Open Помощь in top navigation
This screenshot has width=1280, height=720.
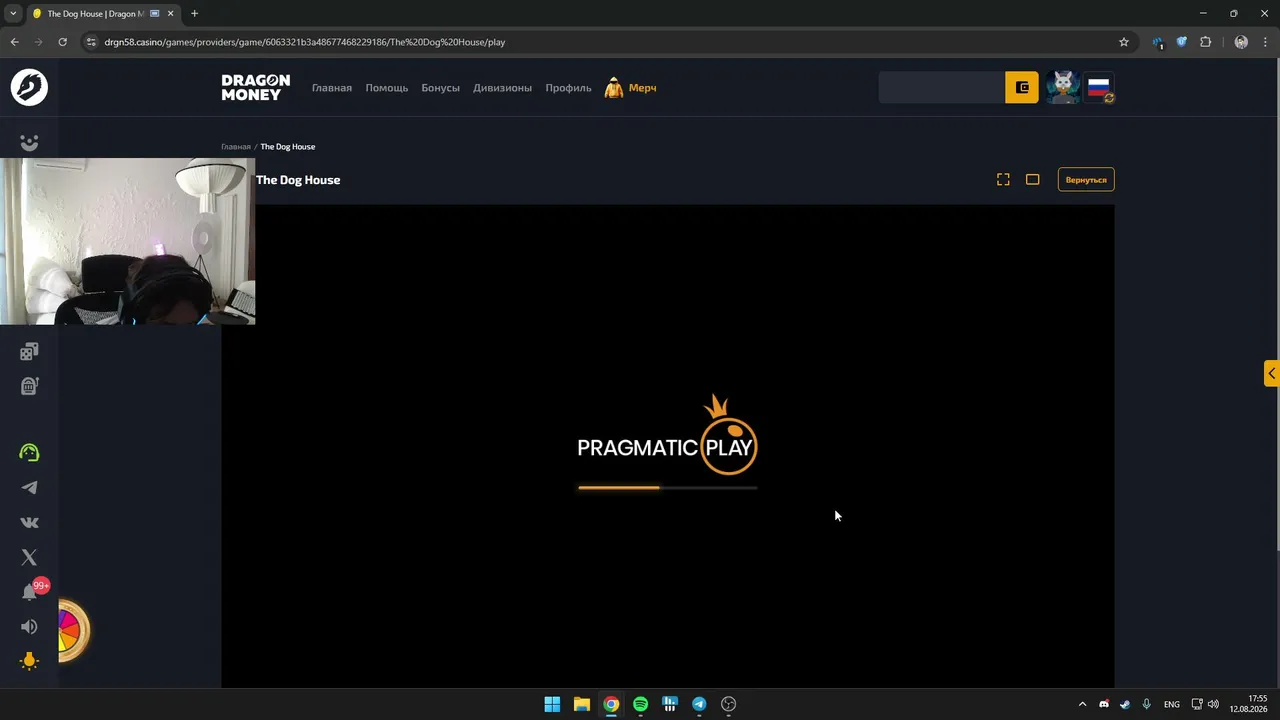click(x=387, y=88)
